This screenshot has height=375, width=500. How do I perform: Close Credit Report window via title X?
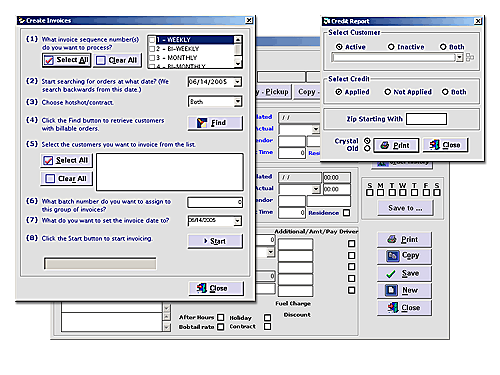pos(478,21)
